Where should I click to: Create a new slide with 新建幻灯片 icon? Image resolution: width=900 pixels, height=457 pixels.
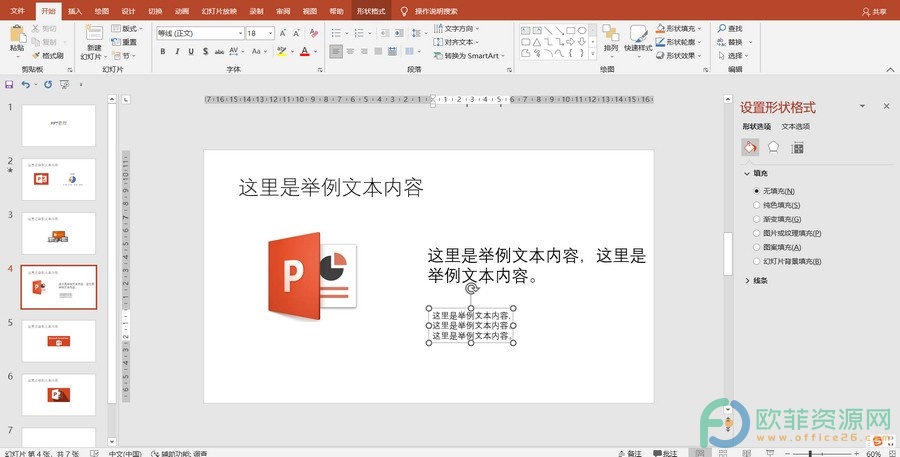tap(94, 33)
